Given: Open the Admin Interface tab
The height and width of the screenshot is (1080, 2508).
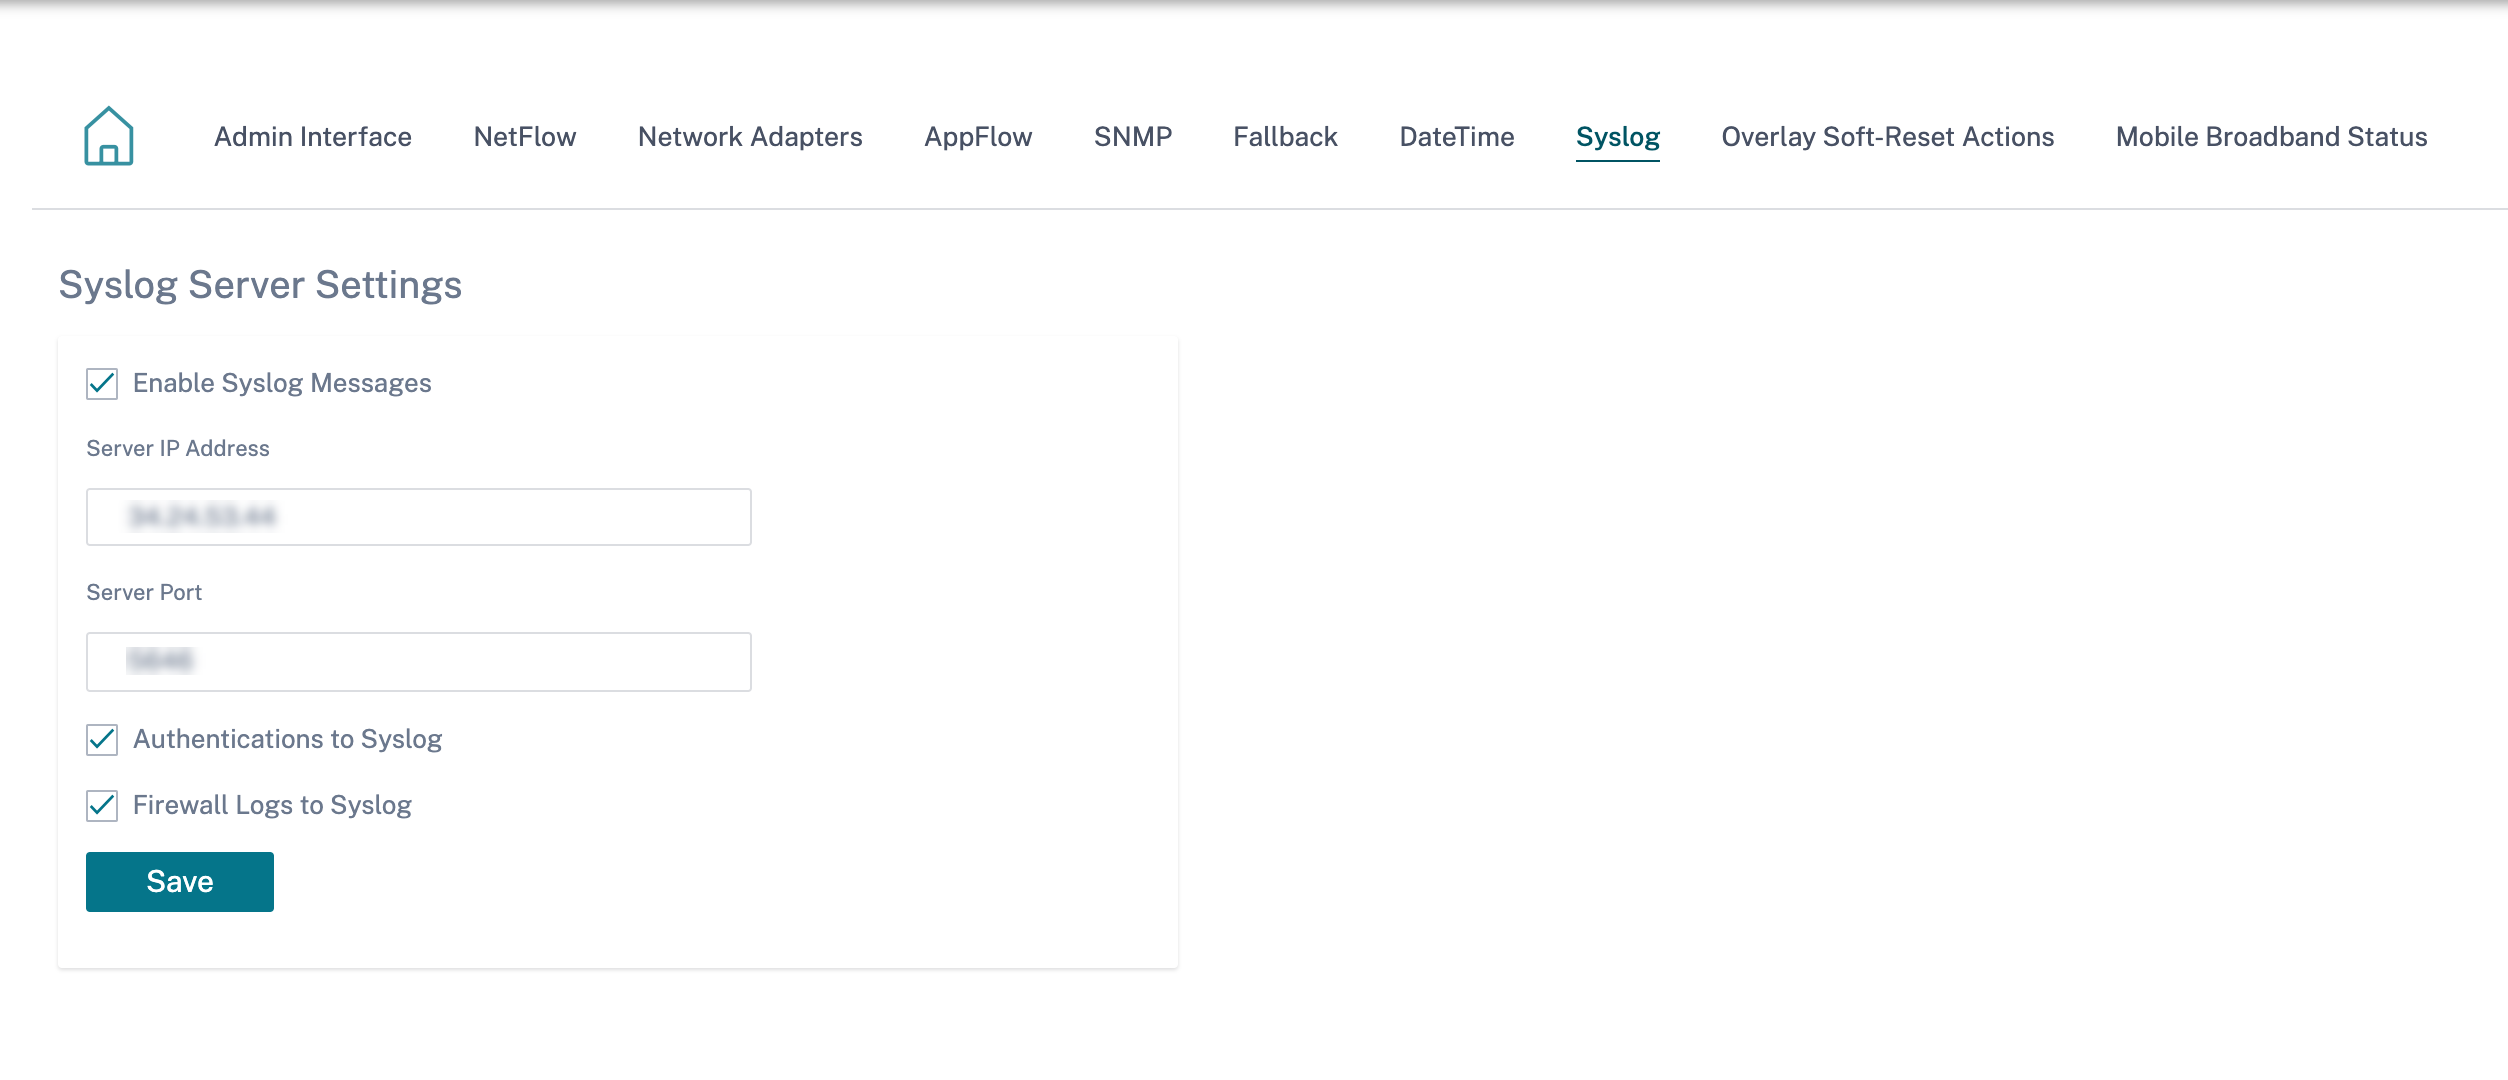Looking at the screenshot, I should pos(313,137).
